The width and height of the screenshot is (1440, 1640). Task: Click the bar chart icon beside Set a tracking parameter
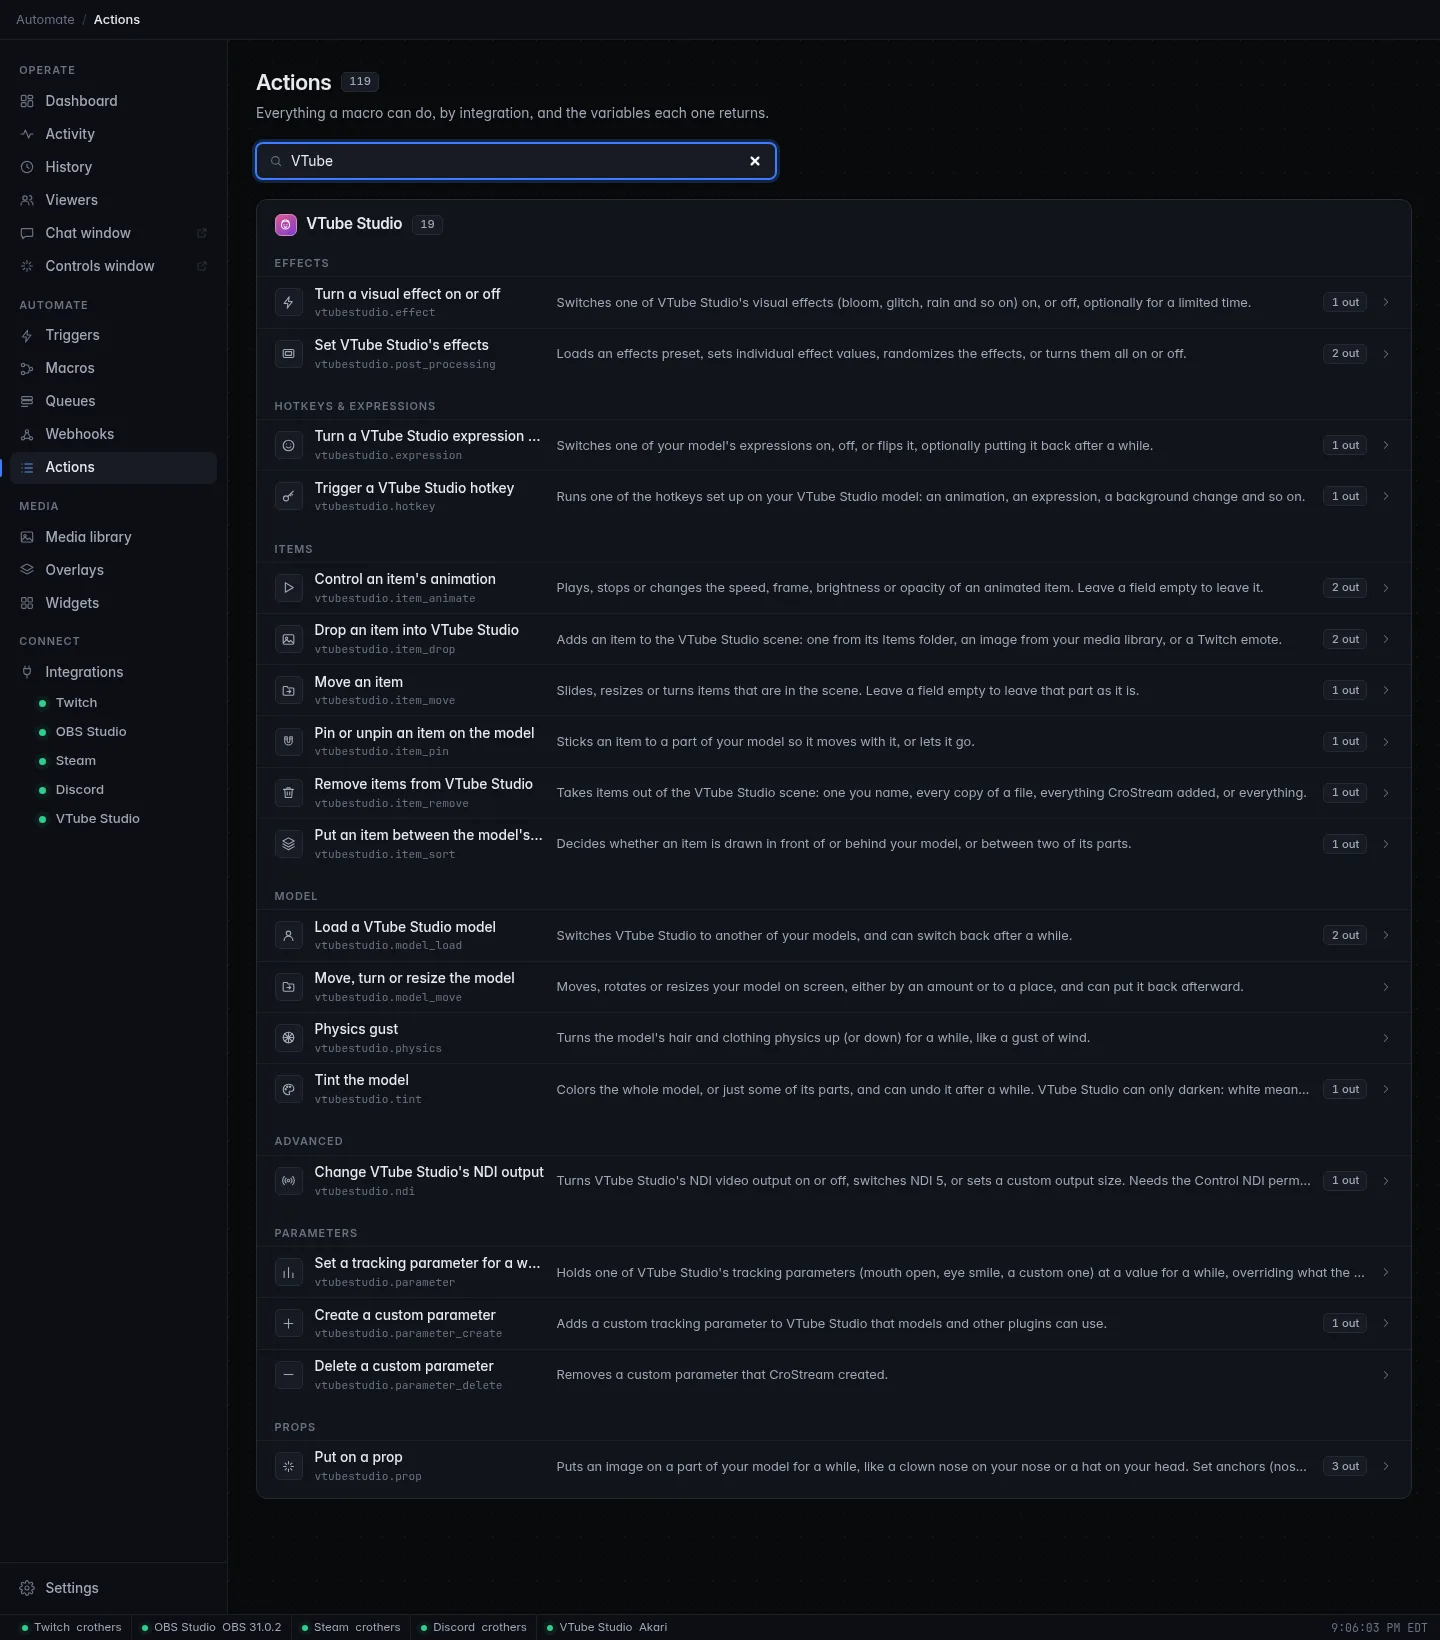point(288,1272)
